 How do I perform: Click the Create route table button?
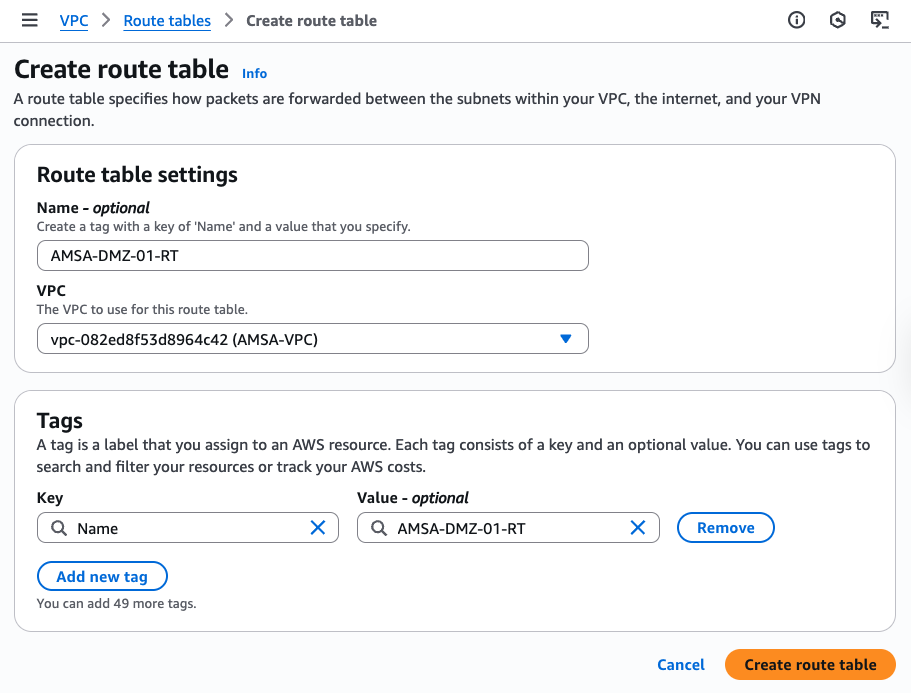click(x=810, y=664)
